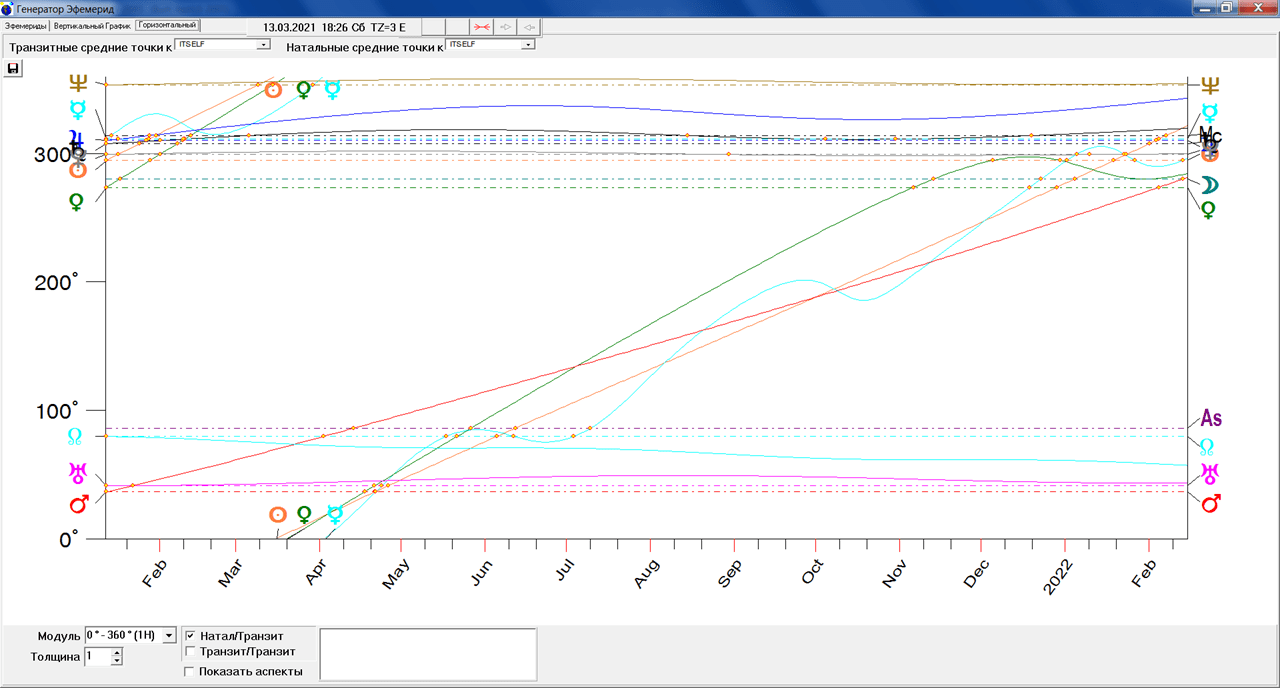Click the floppy disk save icon

tap(14, 69)
